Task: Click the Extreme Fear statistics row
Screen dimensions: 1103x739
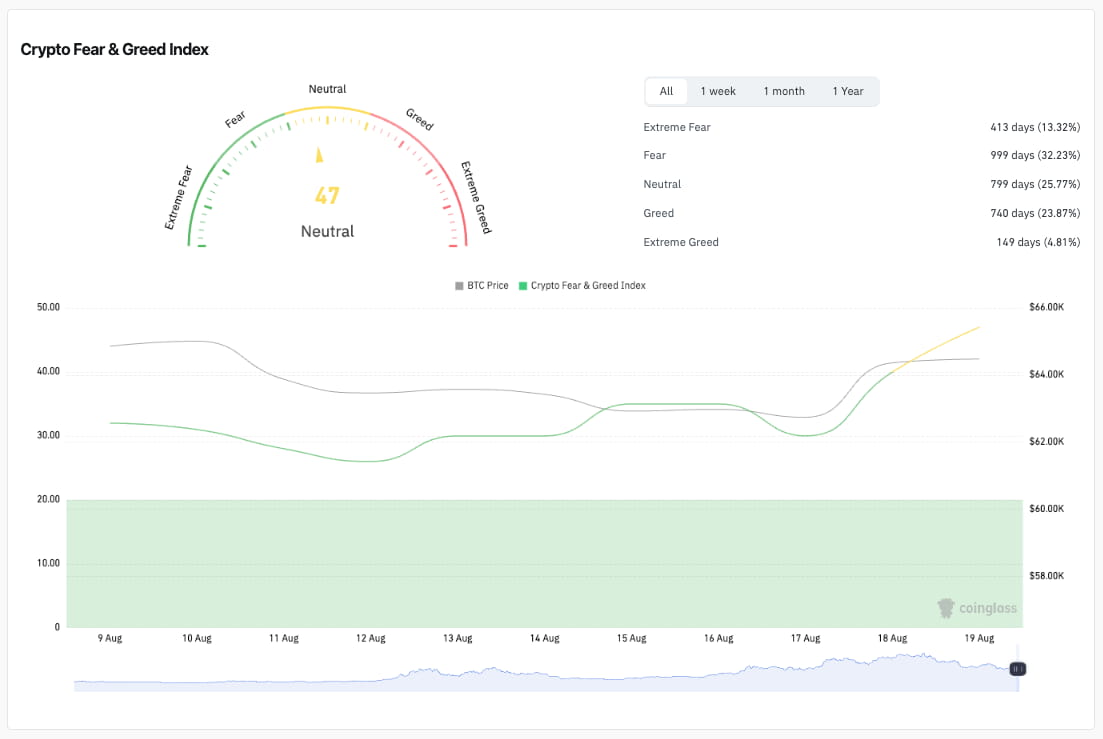Action: 862,127
